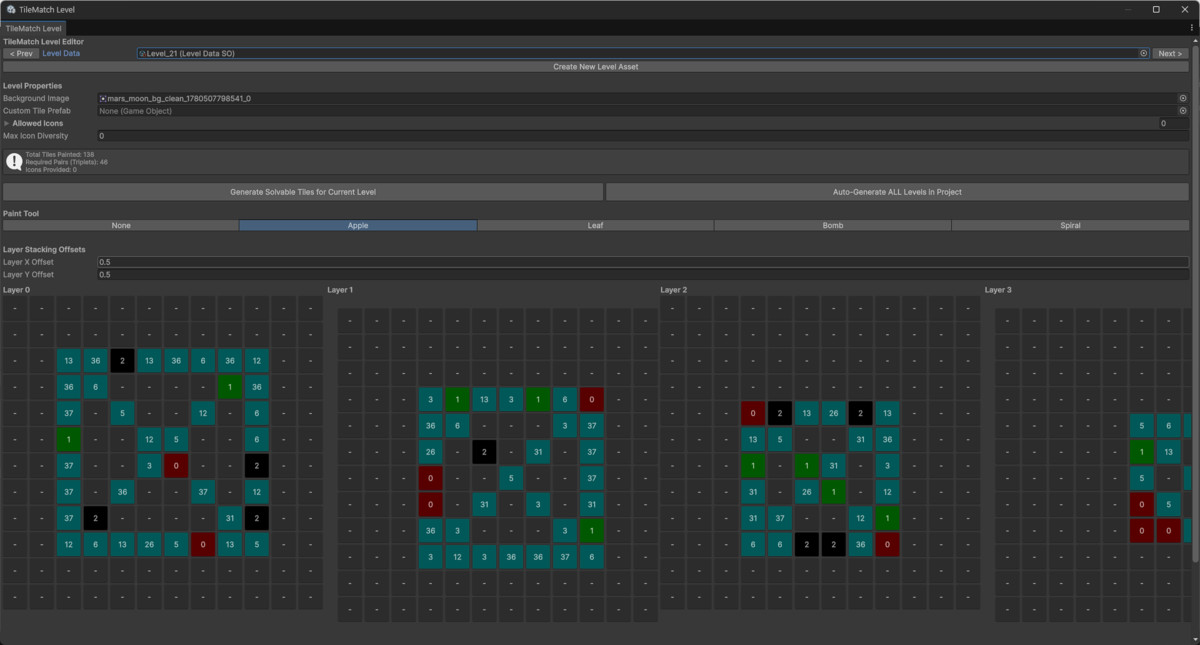Image resolution: width=1200 pixels, height=645 pixels.
Task: Maximize the TileMatch Level window
Action: coord(1156,9)
